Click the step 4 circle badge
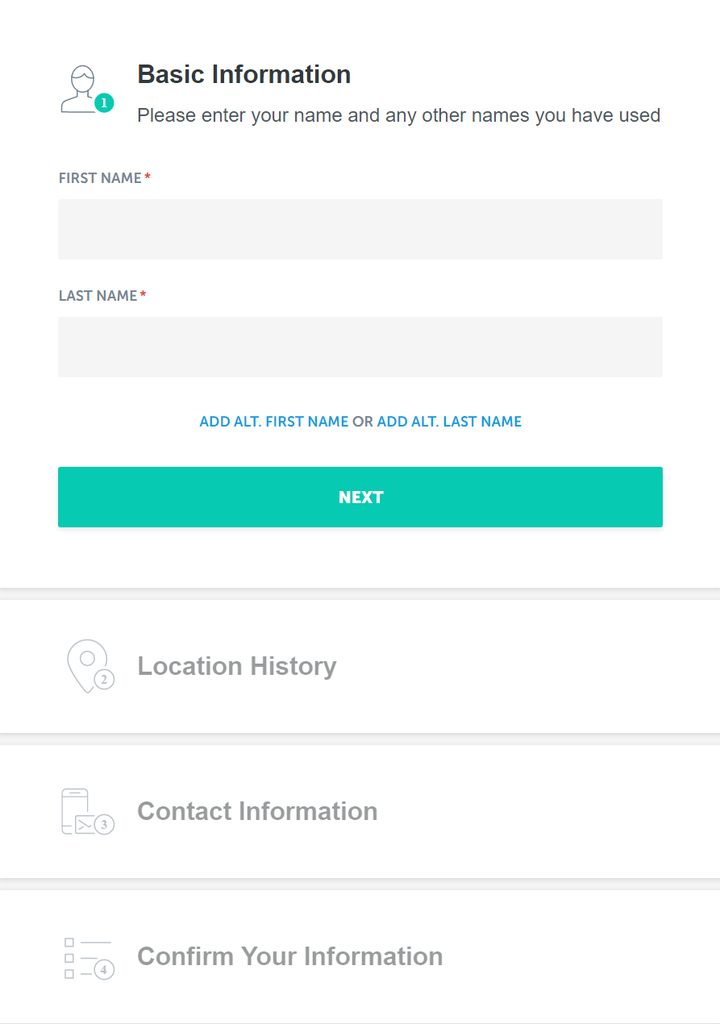The width and height of the screenshot is (720, 1024). [104, 969]
